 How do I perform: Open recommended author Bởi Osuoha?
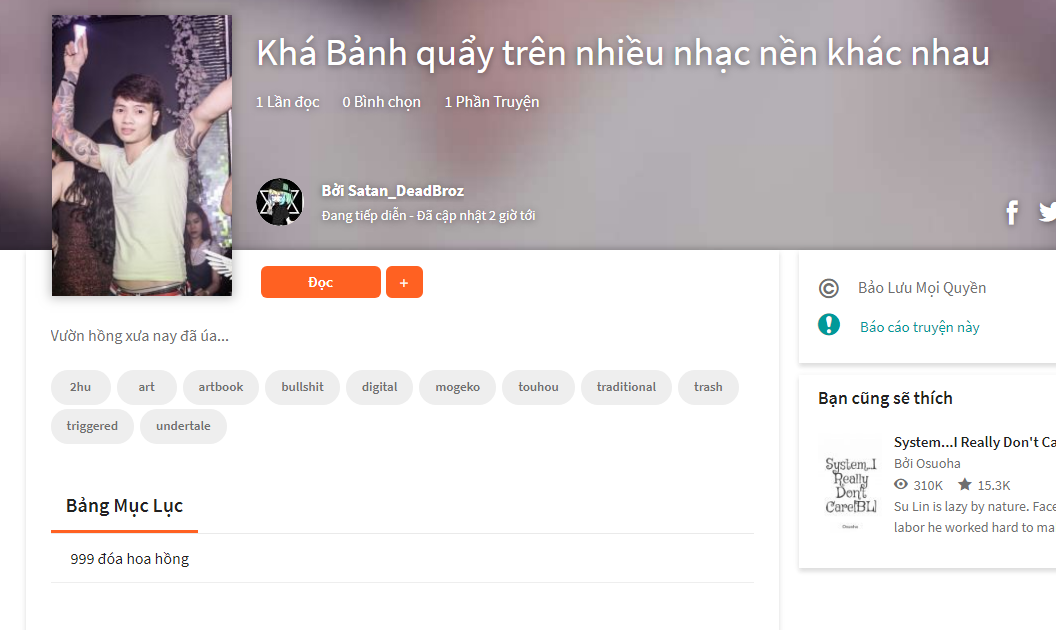(x=927, y=464)
